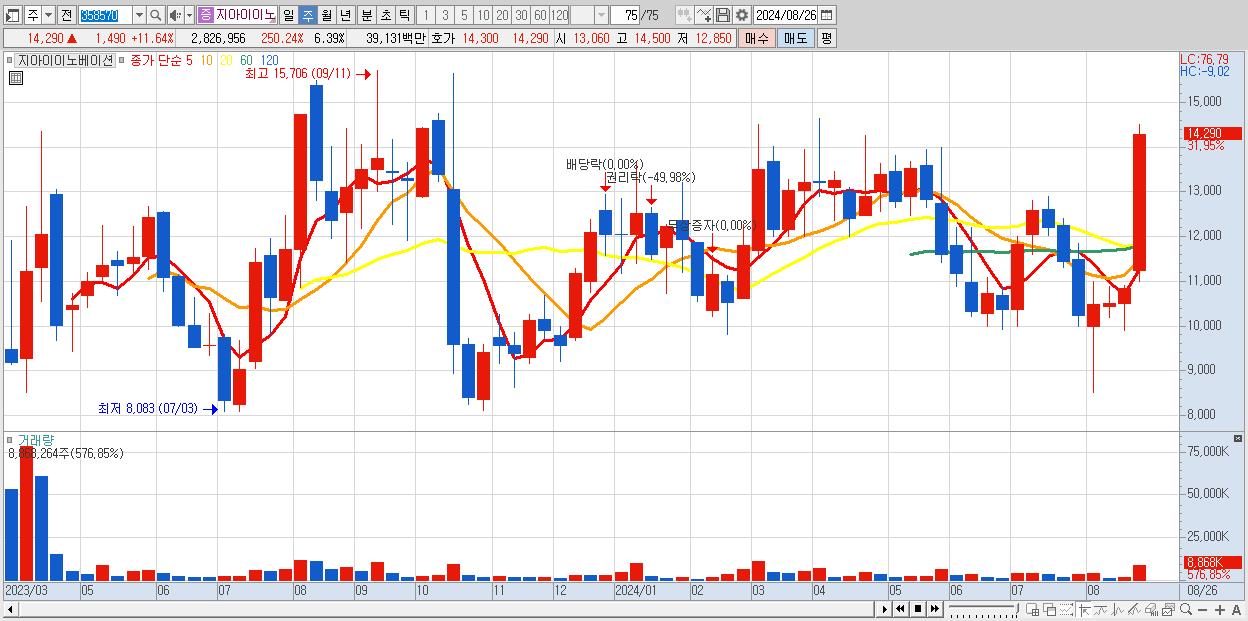The width and height of the screenshot is (1248, 621).
Task: Click the chart layout icon at far left
Action: tap(13, 15)
